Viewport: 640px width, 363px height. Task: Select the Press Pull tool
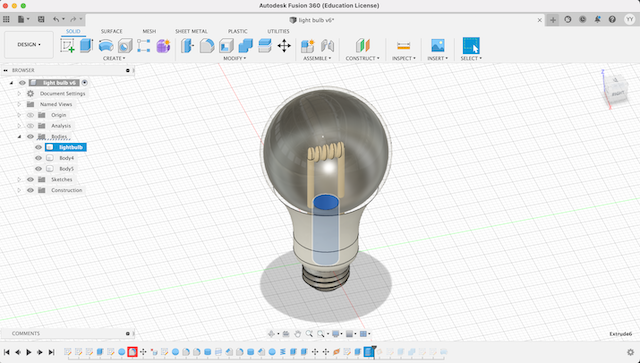(x=187, y=45)
